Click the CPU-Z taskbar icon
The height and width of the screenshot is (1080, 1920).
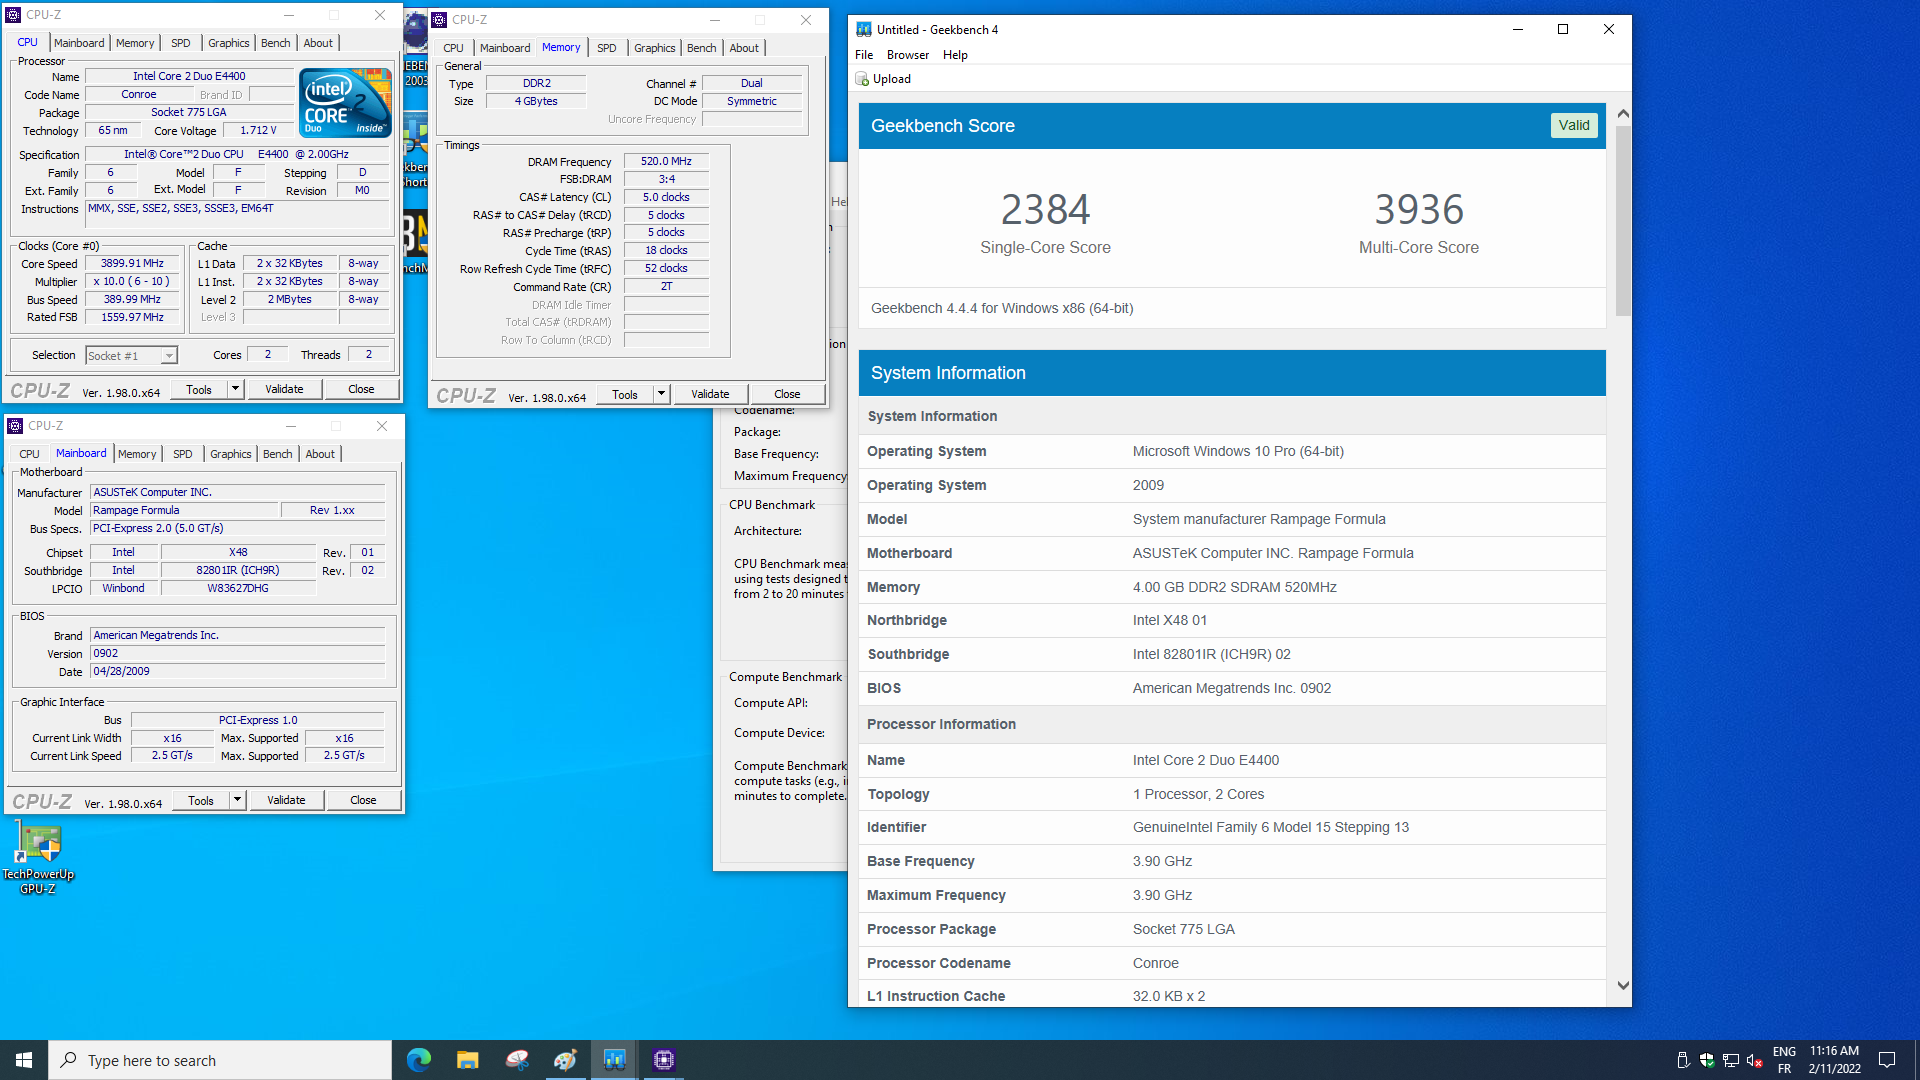[664, 1060]
